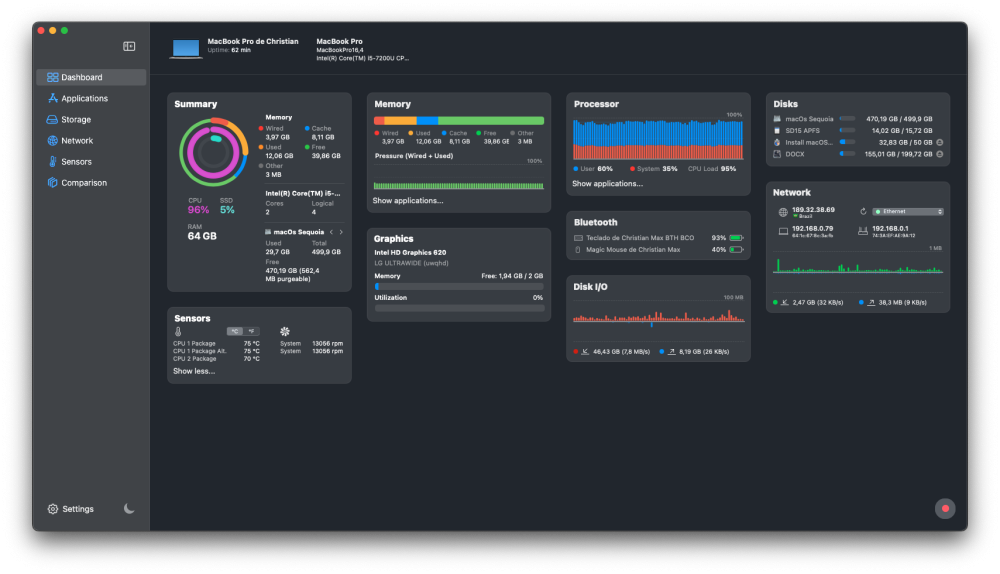The height and width of the screenshot is (574, 1000).
Task: Click the SD15 APFS disk icon
Action: coord(777,130)
